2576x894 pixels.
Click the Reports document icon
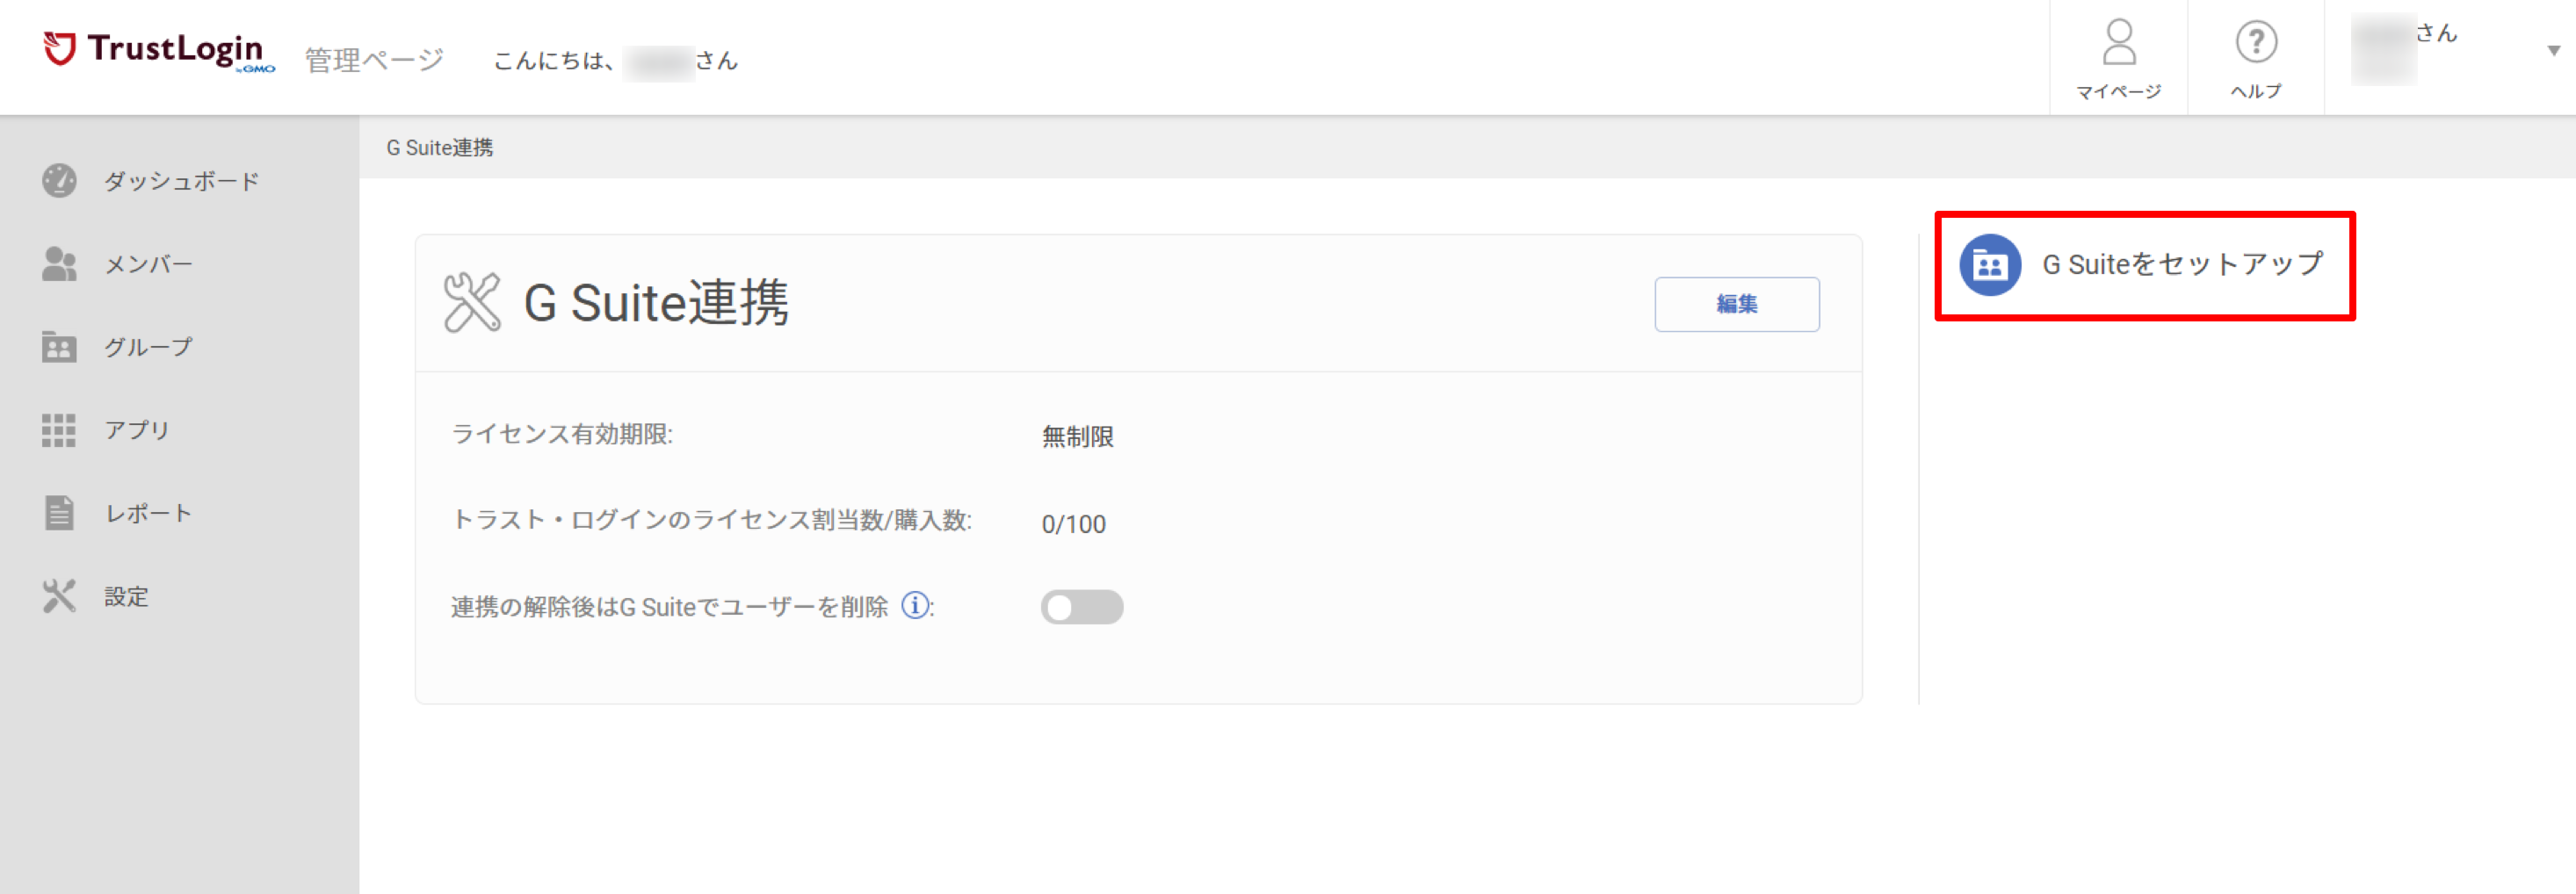(59, 513)
